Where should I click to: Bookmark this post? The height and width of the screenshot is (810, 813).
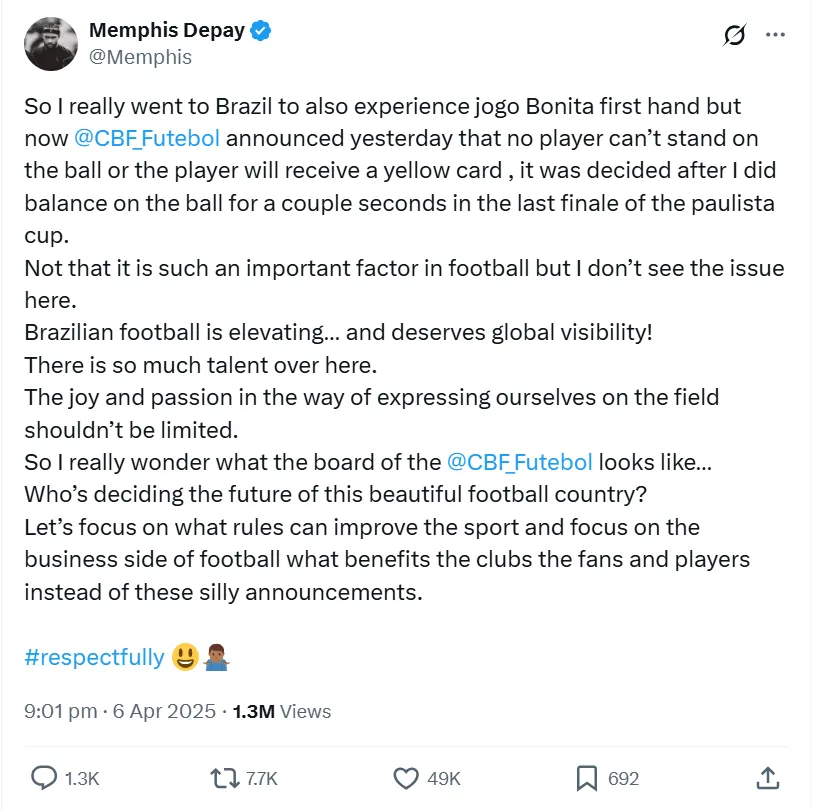coord(587,778)
